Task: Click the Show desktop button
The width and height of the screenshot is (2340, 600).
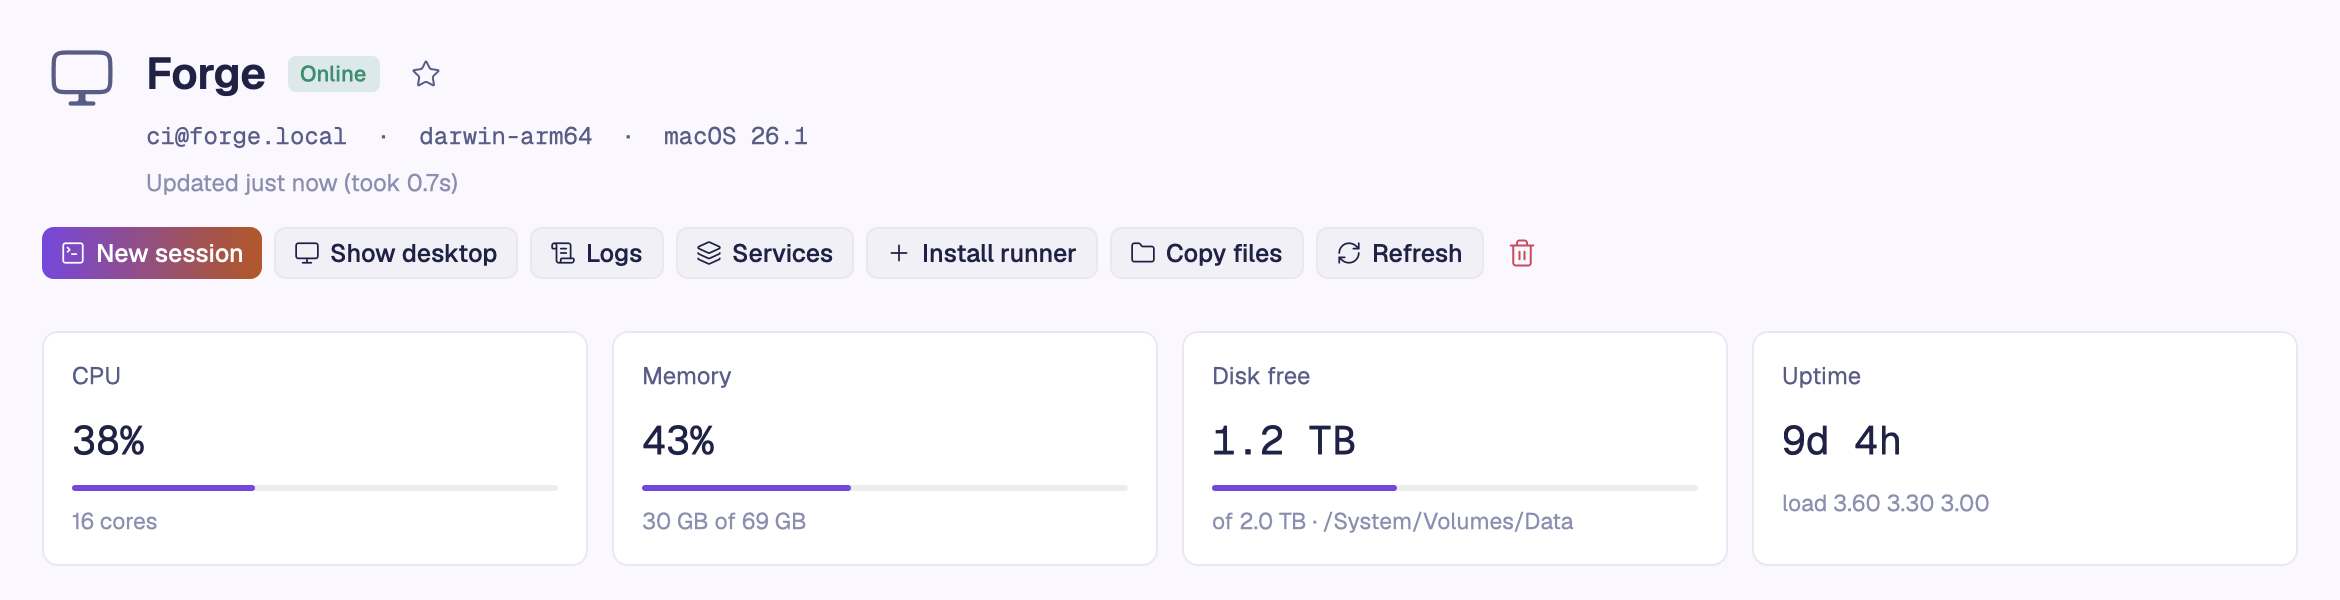Action: 396,253
